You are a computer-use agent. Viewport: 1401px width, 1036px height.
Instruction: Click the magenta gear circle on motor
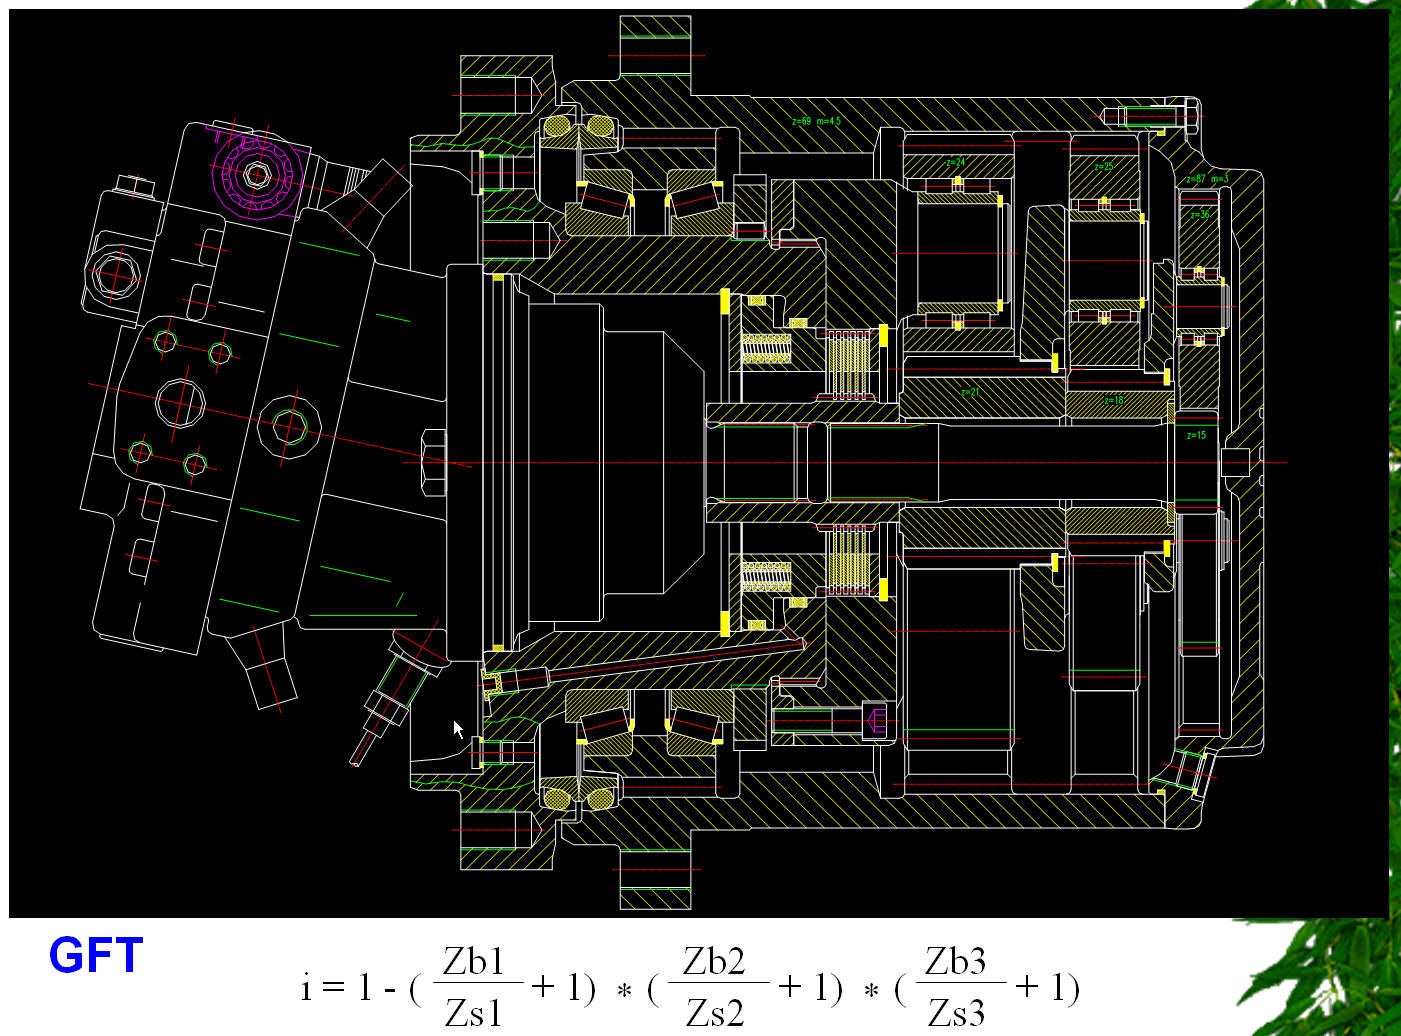tap(256, 175)
